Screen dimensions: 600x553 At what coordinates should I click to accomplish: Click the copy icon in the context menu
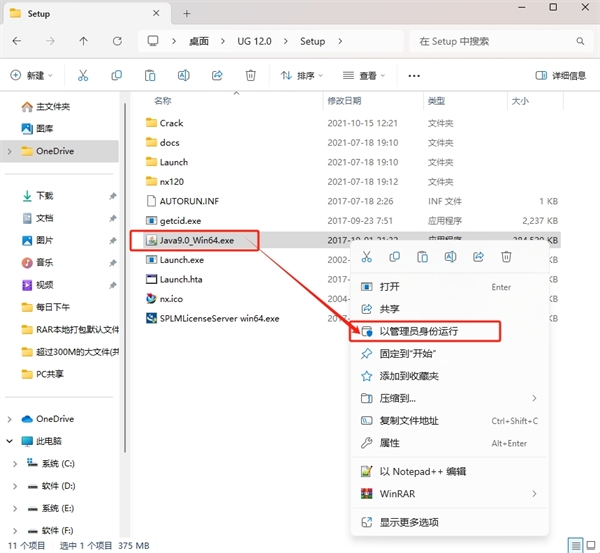[395, 257]
